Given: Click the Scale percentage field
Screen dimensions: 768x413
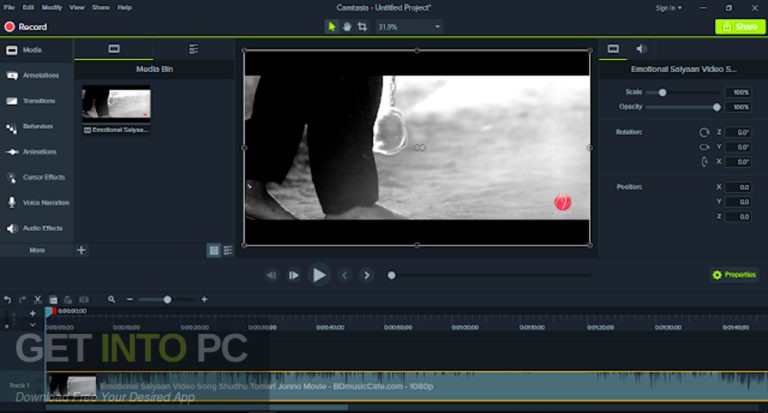Looking at the screenshot, I should click(738, 93).
